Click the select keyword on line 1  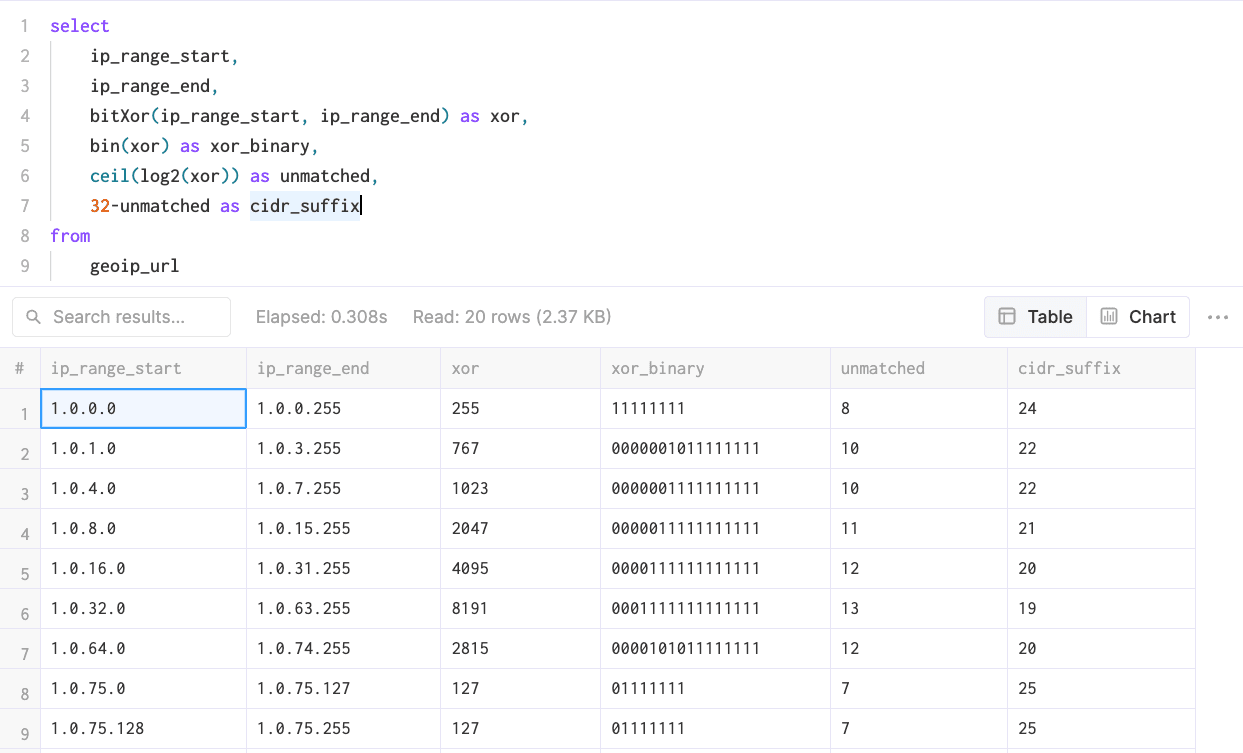click(x=80, y=26)
